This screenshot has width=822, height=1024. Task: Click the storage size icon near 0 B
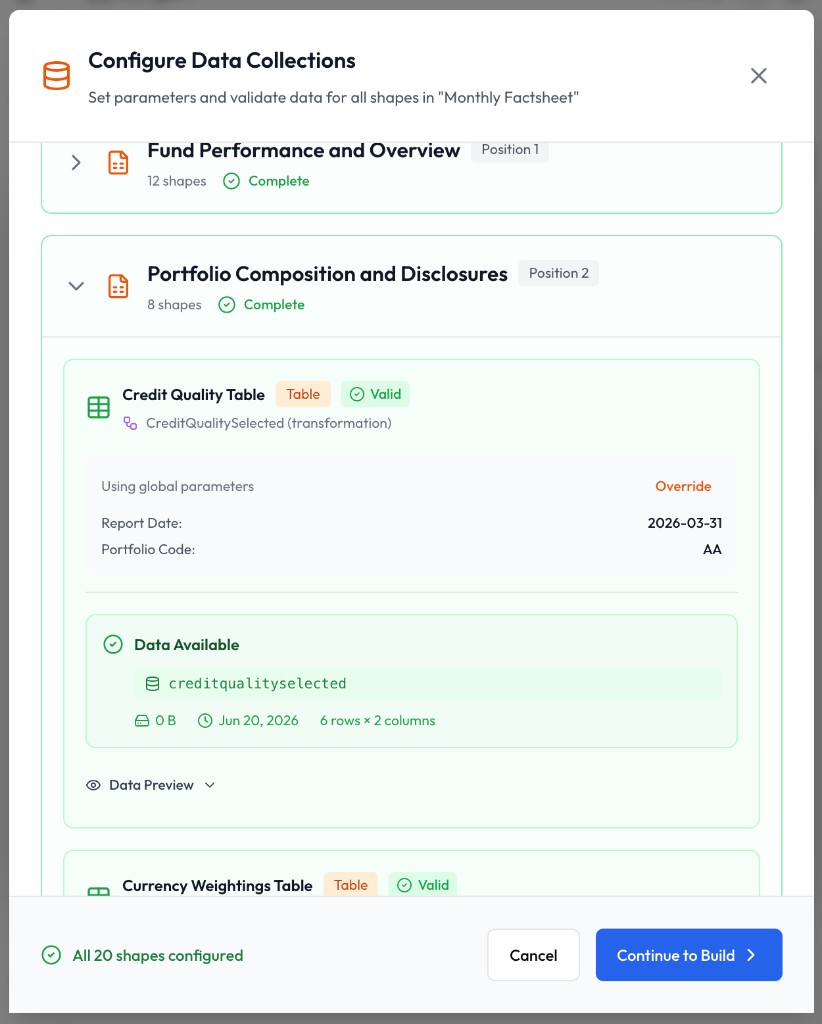(x=142, y=721)
